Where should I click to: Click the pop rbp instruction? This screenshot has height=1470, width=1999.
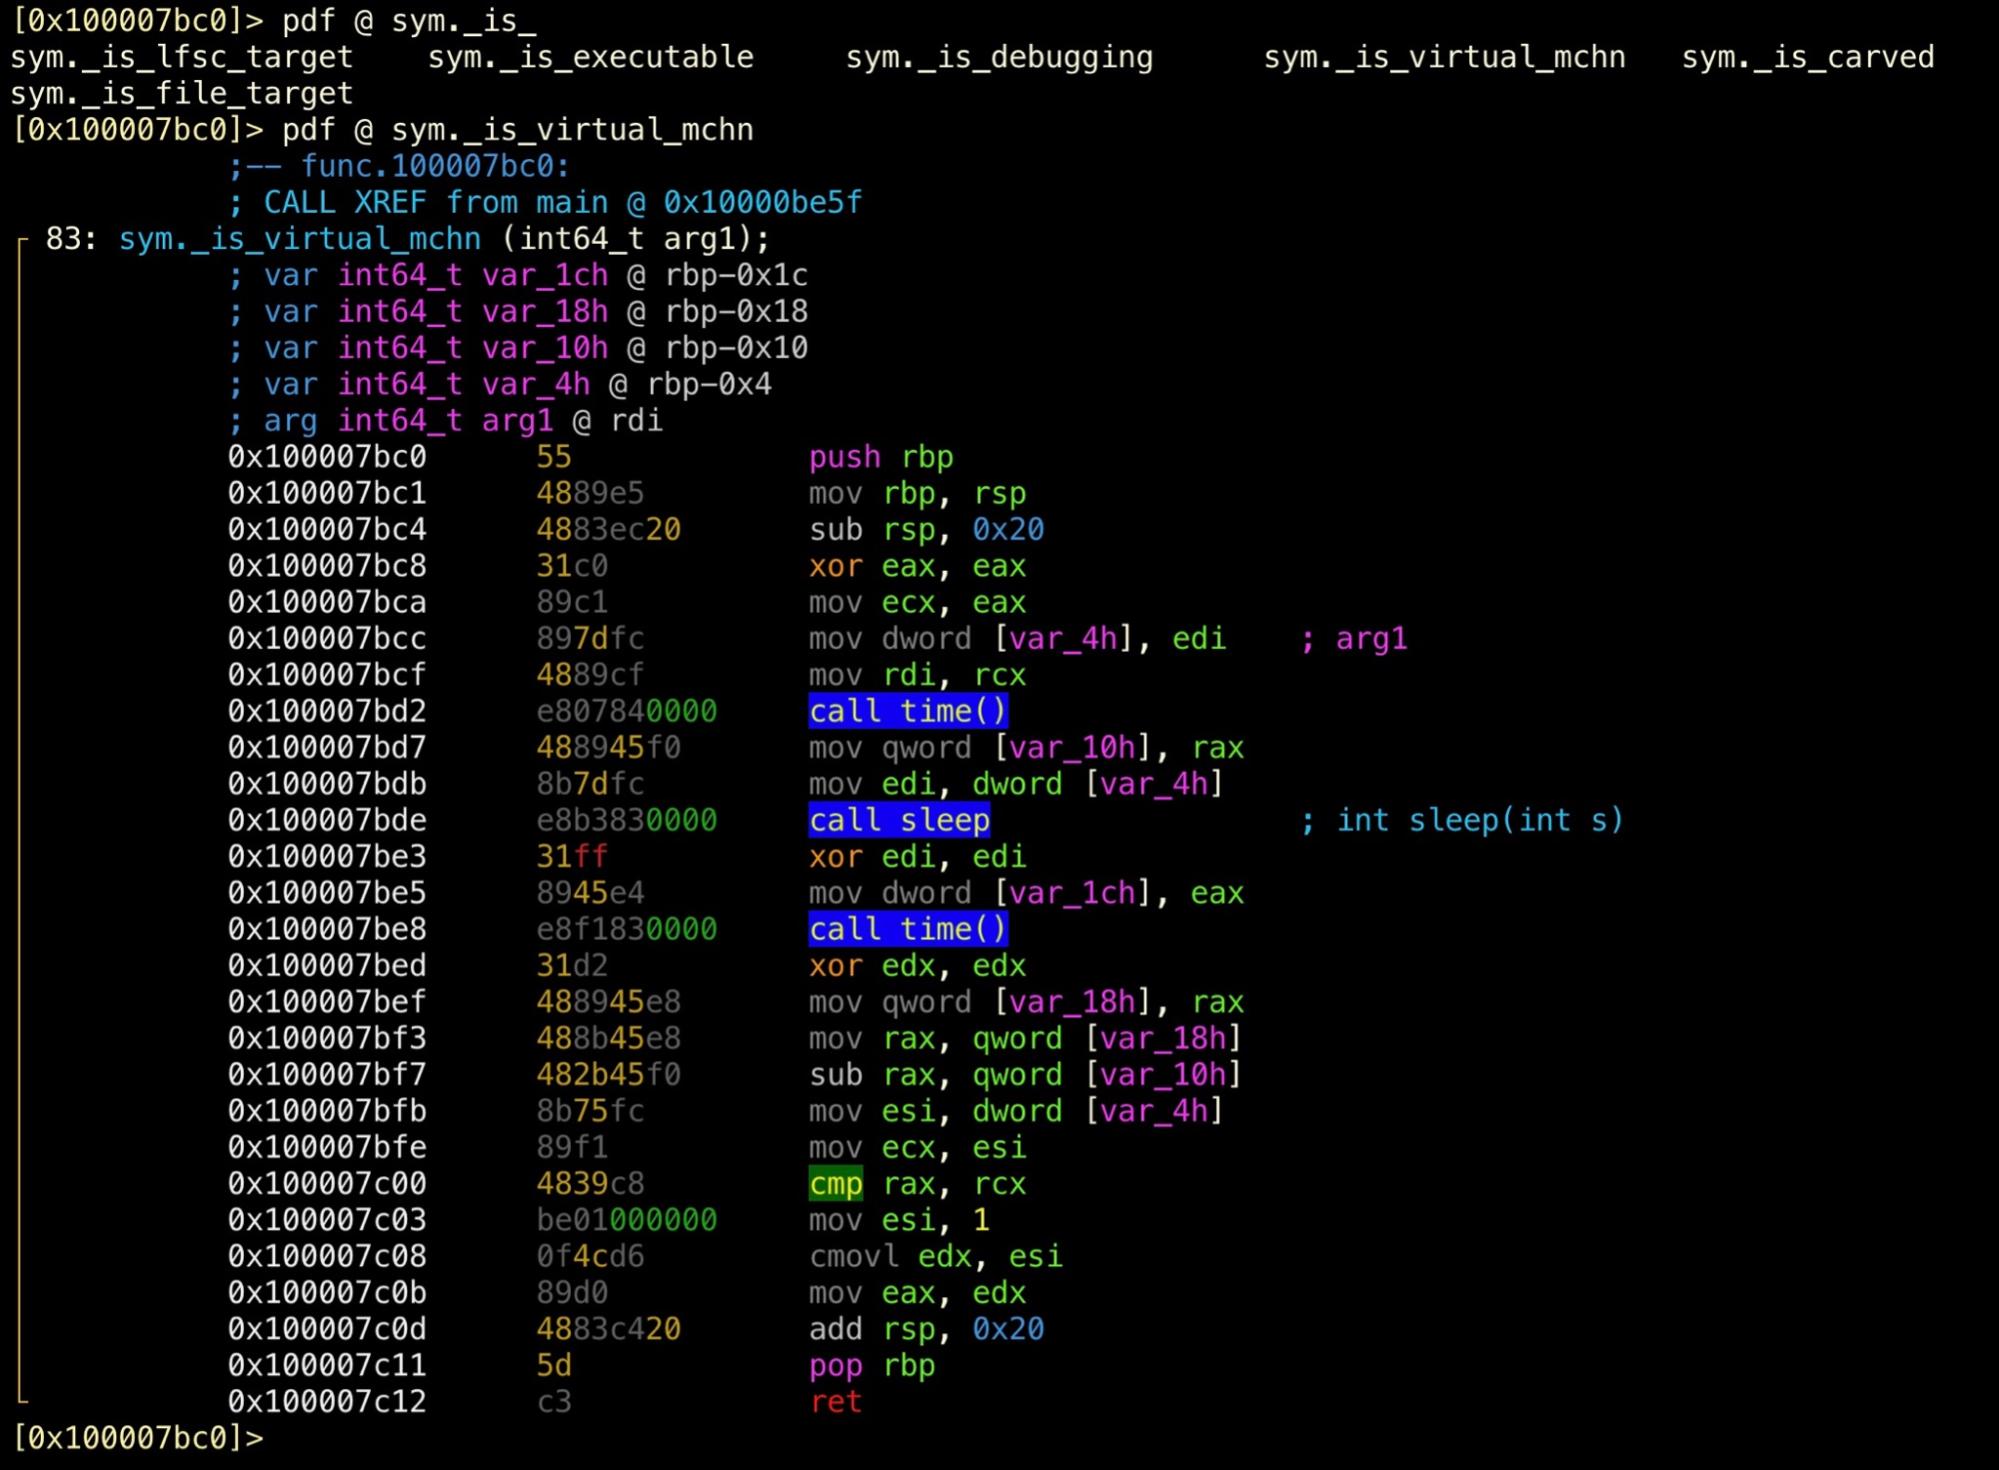tap(871, 1365)
